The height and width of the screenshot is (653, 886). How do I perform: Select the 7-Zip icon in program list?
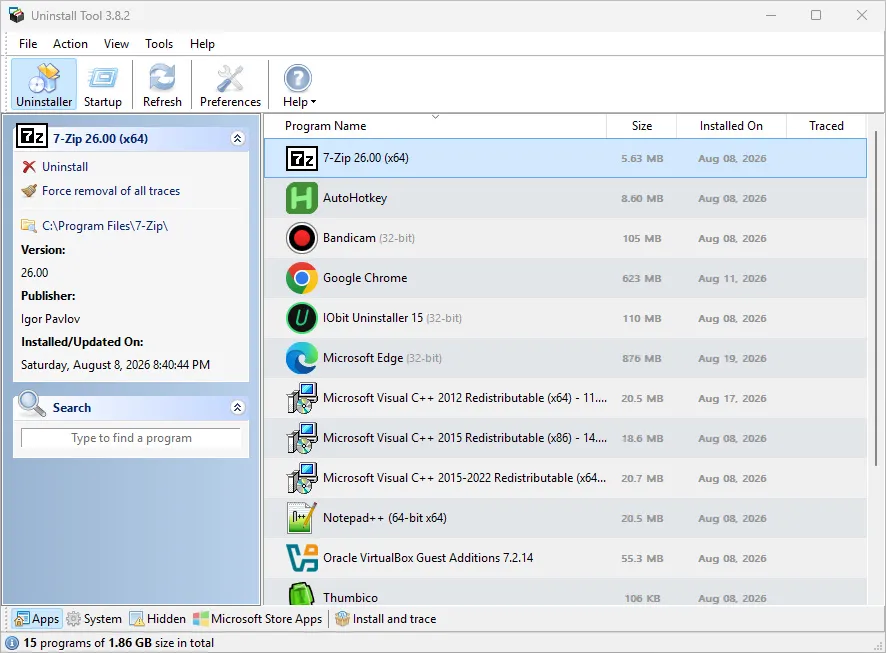[302, 158]
